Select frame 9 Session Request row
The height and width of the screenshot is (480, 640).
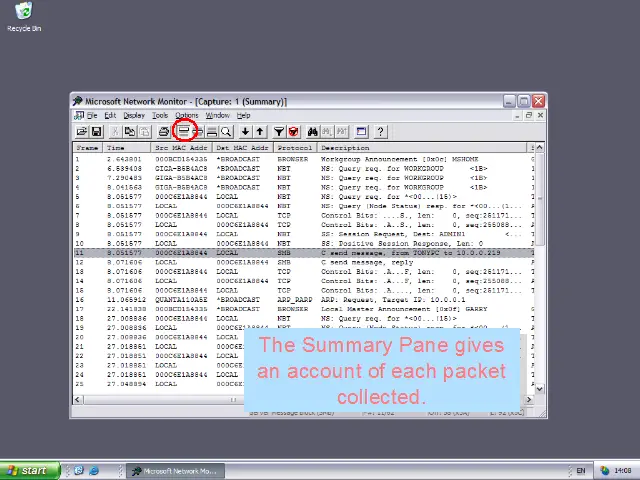(x=304, y=234)
